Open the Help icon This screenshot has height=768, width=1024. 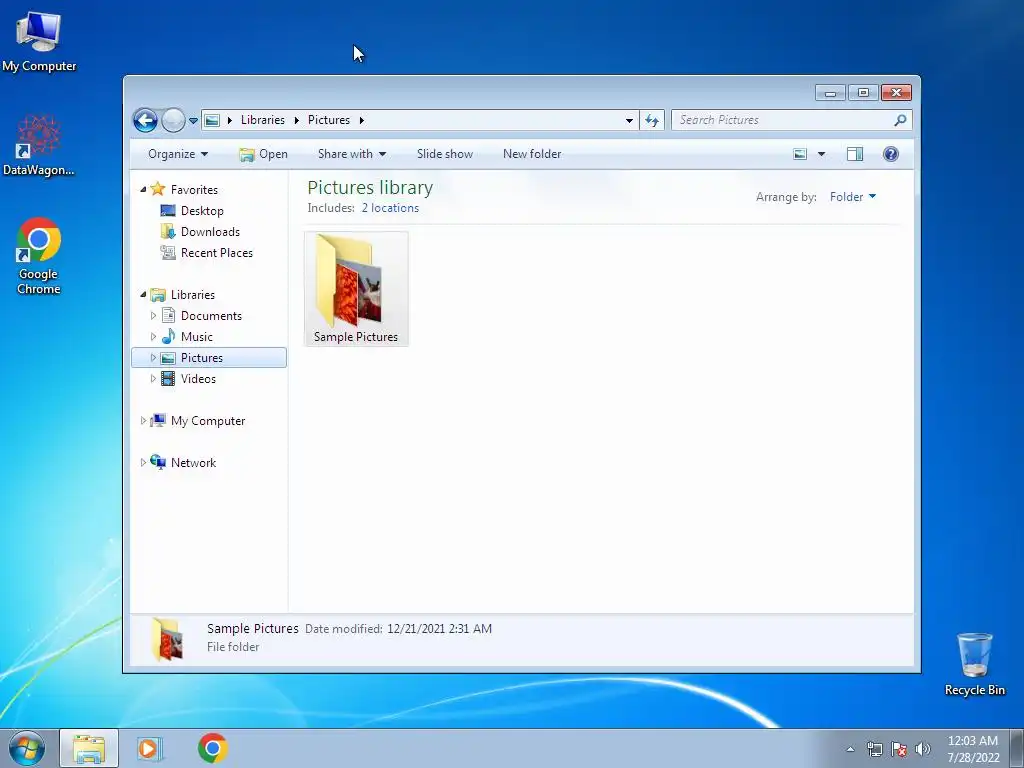891,154
